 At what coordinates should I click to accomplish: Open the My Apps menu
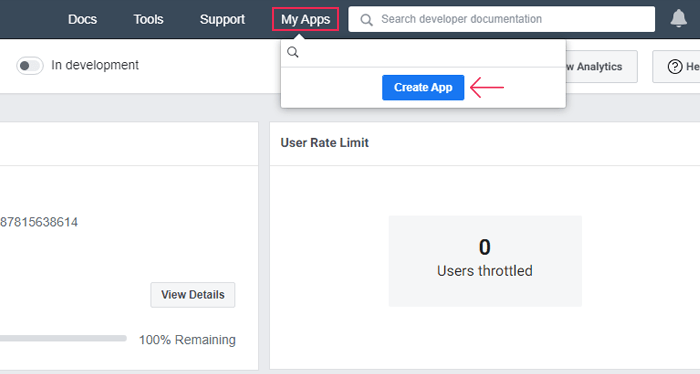(305, 19)
